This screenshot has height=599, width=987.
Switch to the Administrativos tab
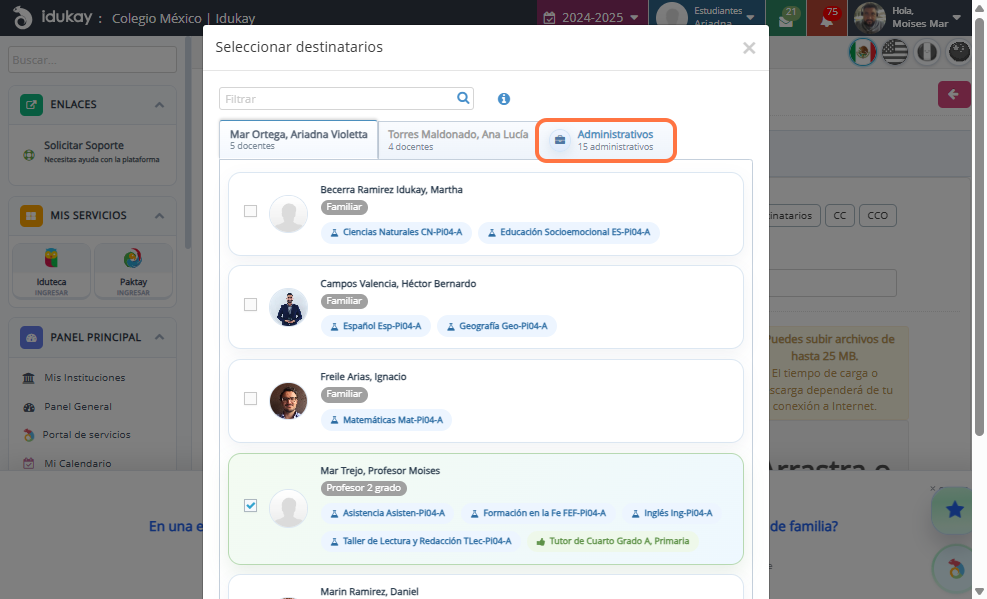click(606, 140)
